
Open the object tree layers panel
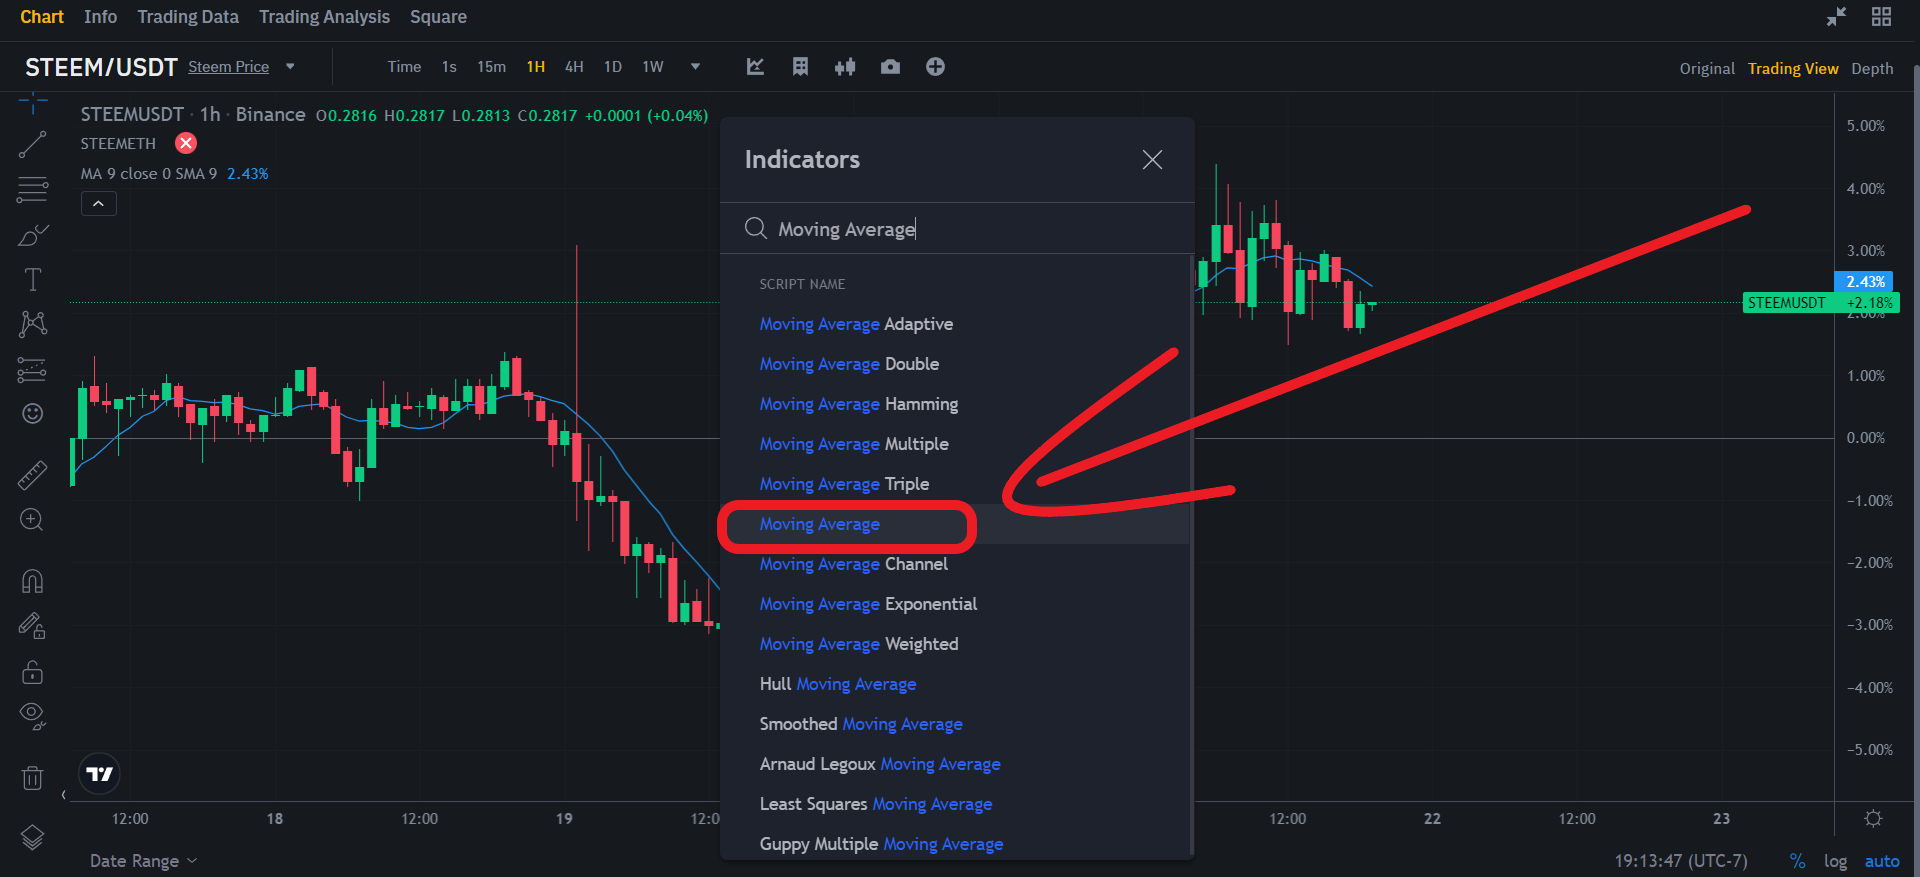pos(32,837)
